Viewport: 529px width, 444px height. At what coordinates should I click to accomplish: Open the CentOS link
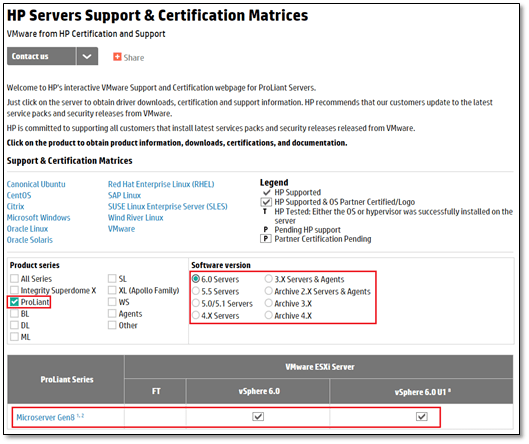(19, 195)
